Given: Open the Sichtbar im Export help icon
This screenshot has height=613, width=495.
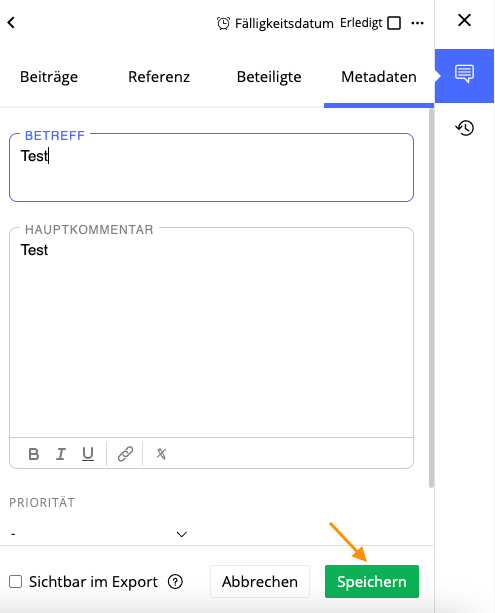Looking at the screenshot, I should pos(175,582).
